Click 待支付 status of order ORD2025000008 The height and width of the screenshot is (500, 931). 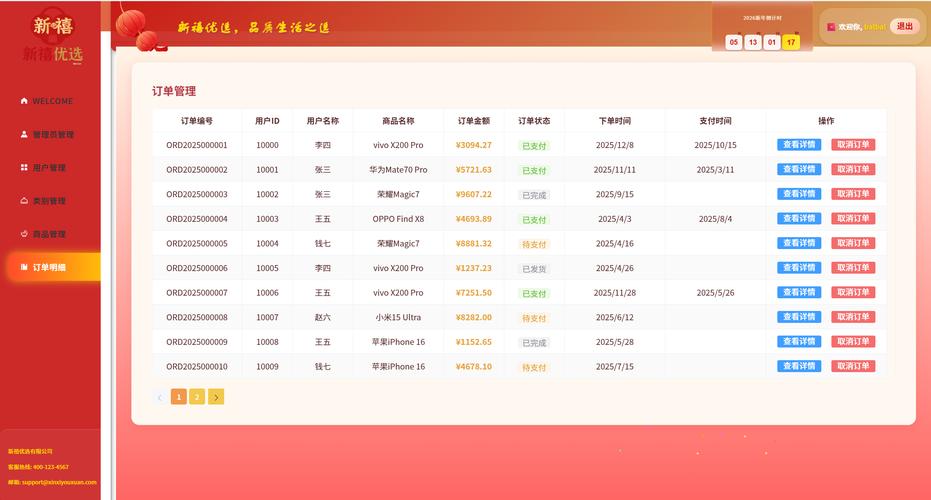coord(534,318)
